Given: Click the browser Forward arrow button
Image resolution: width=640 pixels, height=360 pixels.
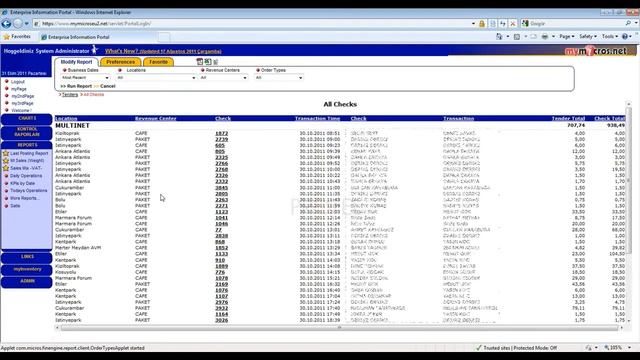Looking at the screenshot, I should pyautogui.click(x=18, y=24).
